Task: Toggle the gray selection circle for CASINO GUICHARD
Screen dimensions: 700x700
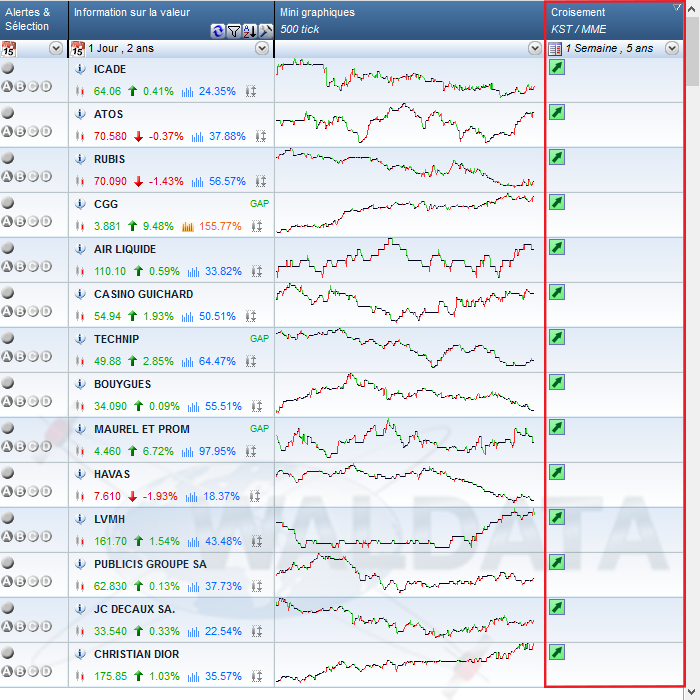Action: (8, 293)
